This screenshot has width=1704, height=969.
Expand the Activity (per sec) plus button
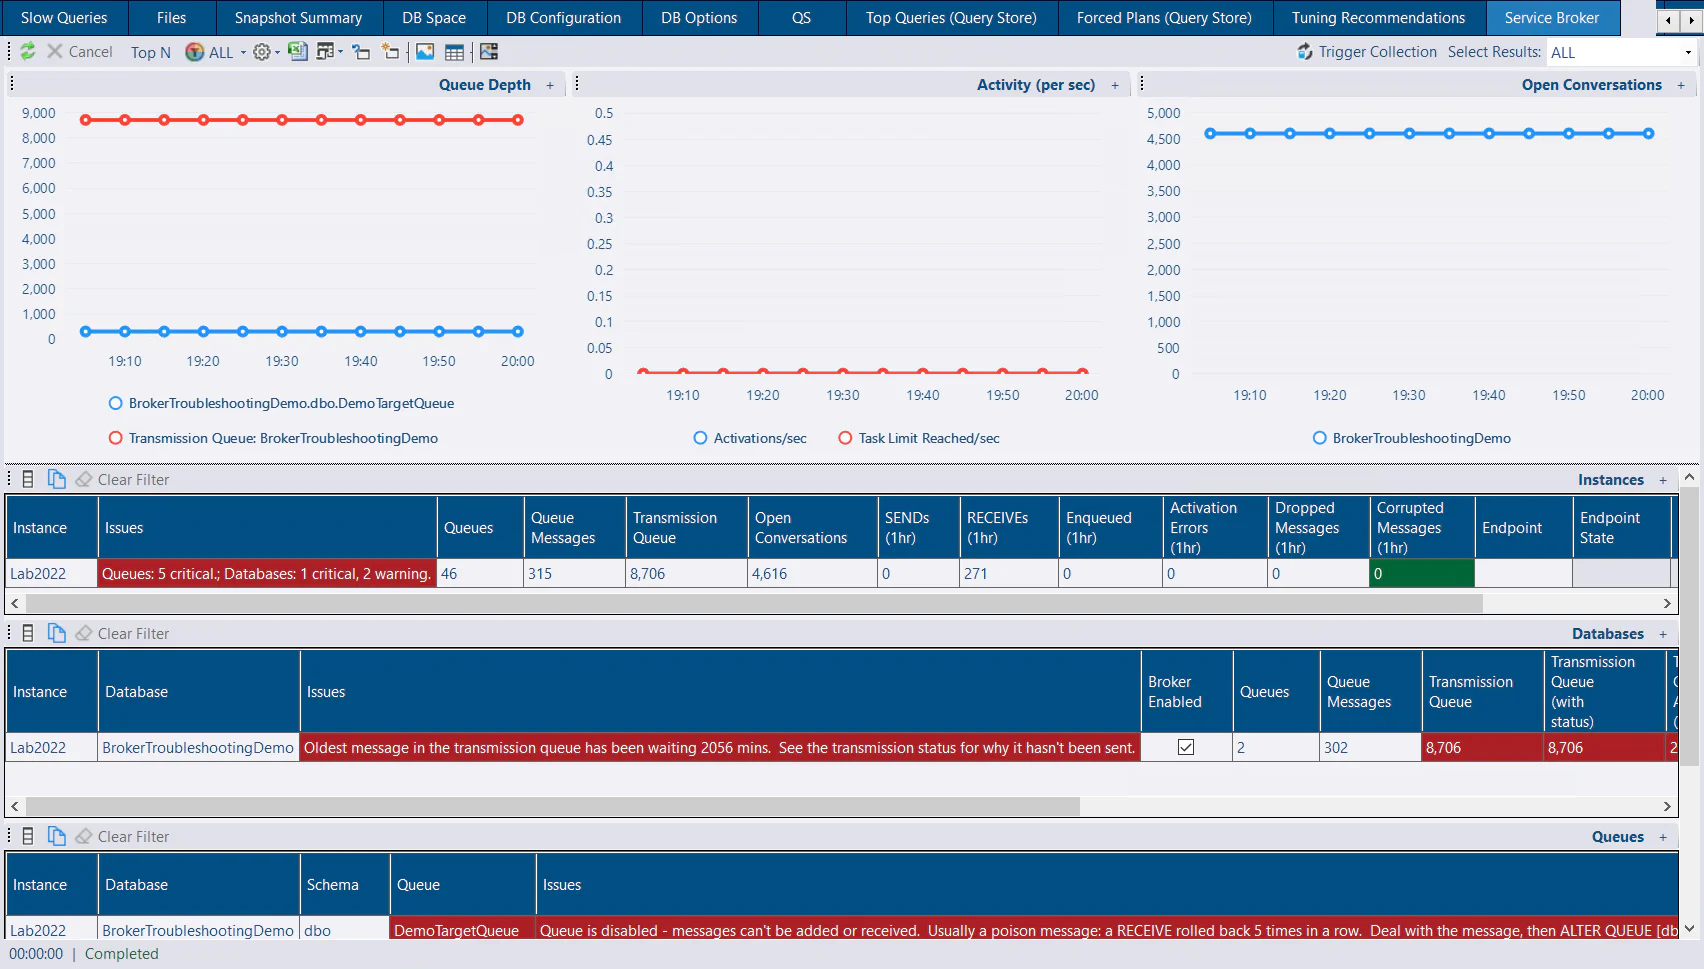tap(1115, 86)
